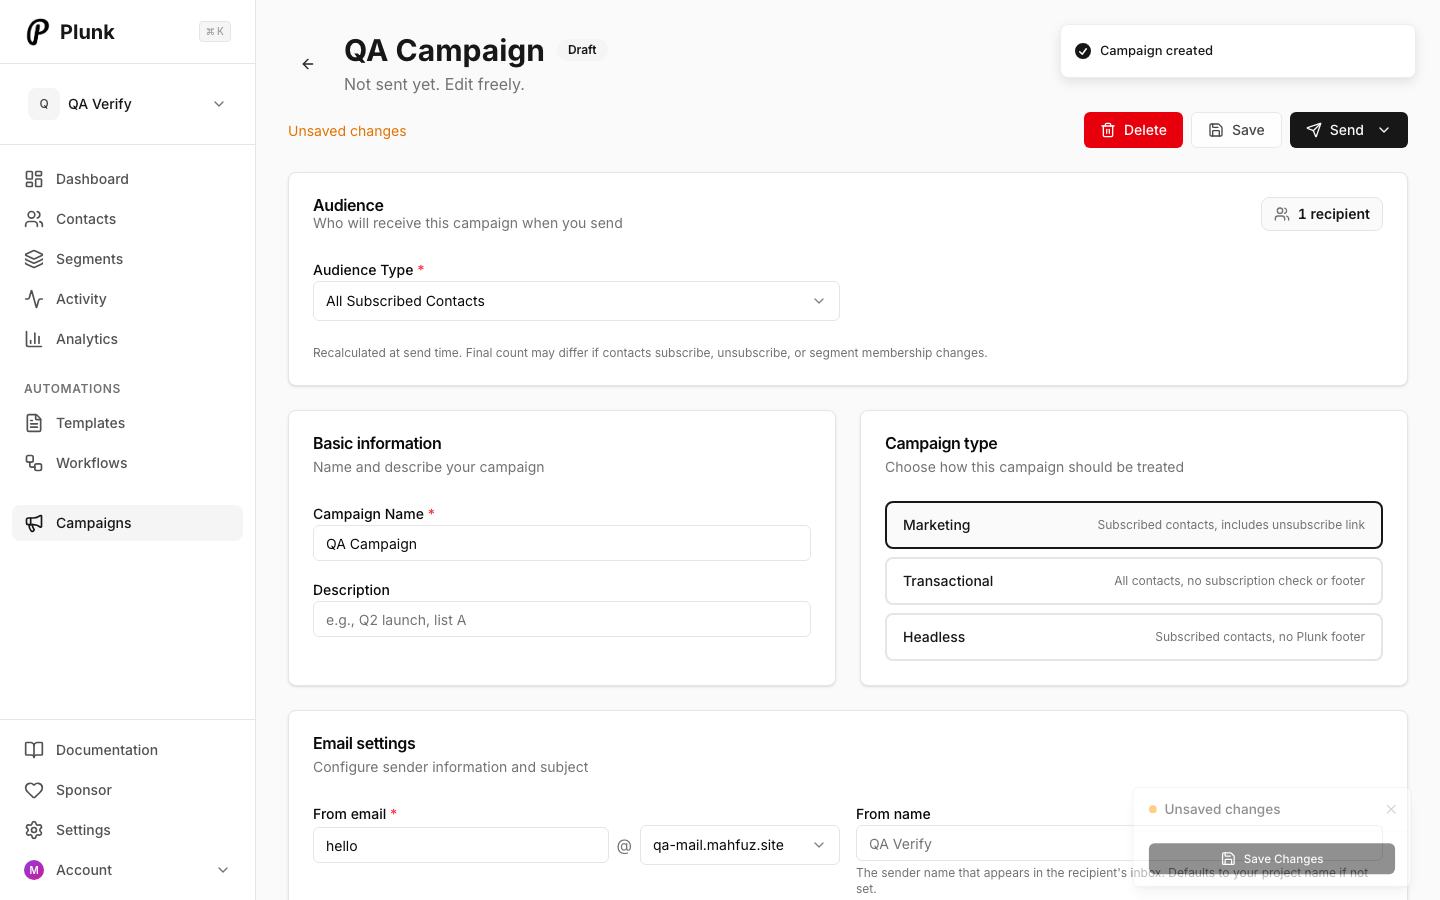Screen dimensions: 1440x900
Task: Click the command-K search shortcut badge
Action: [x=215, y=32]
